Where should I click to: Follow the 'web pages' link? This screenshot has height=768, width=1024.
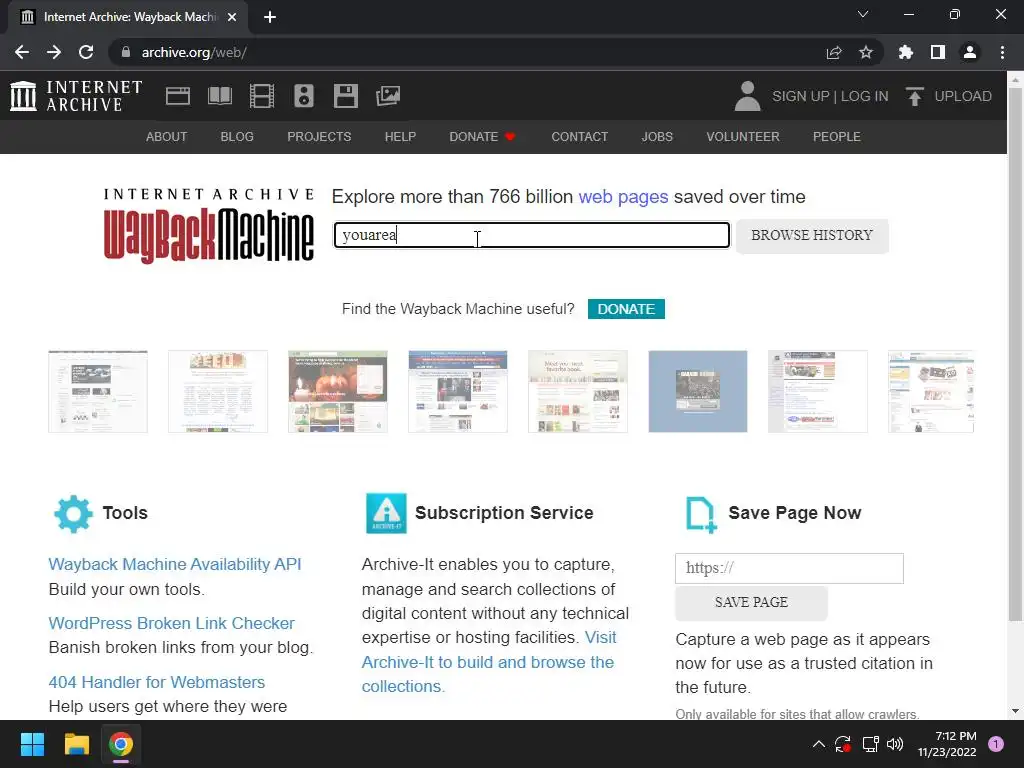[x=623, y=197]
